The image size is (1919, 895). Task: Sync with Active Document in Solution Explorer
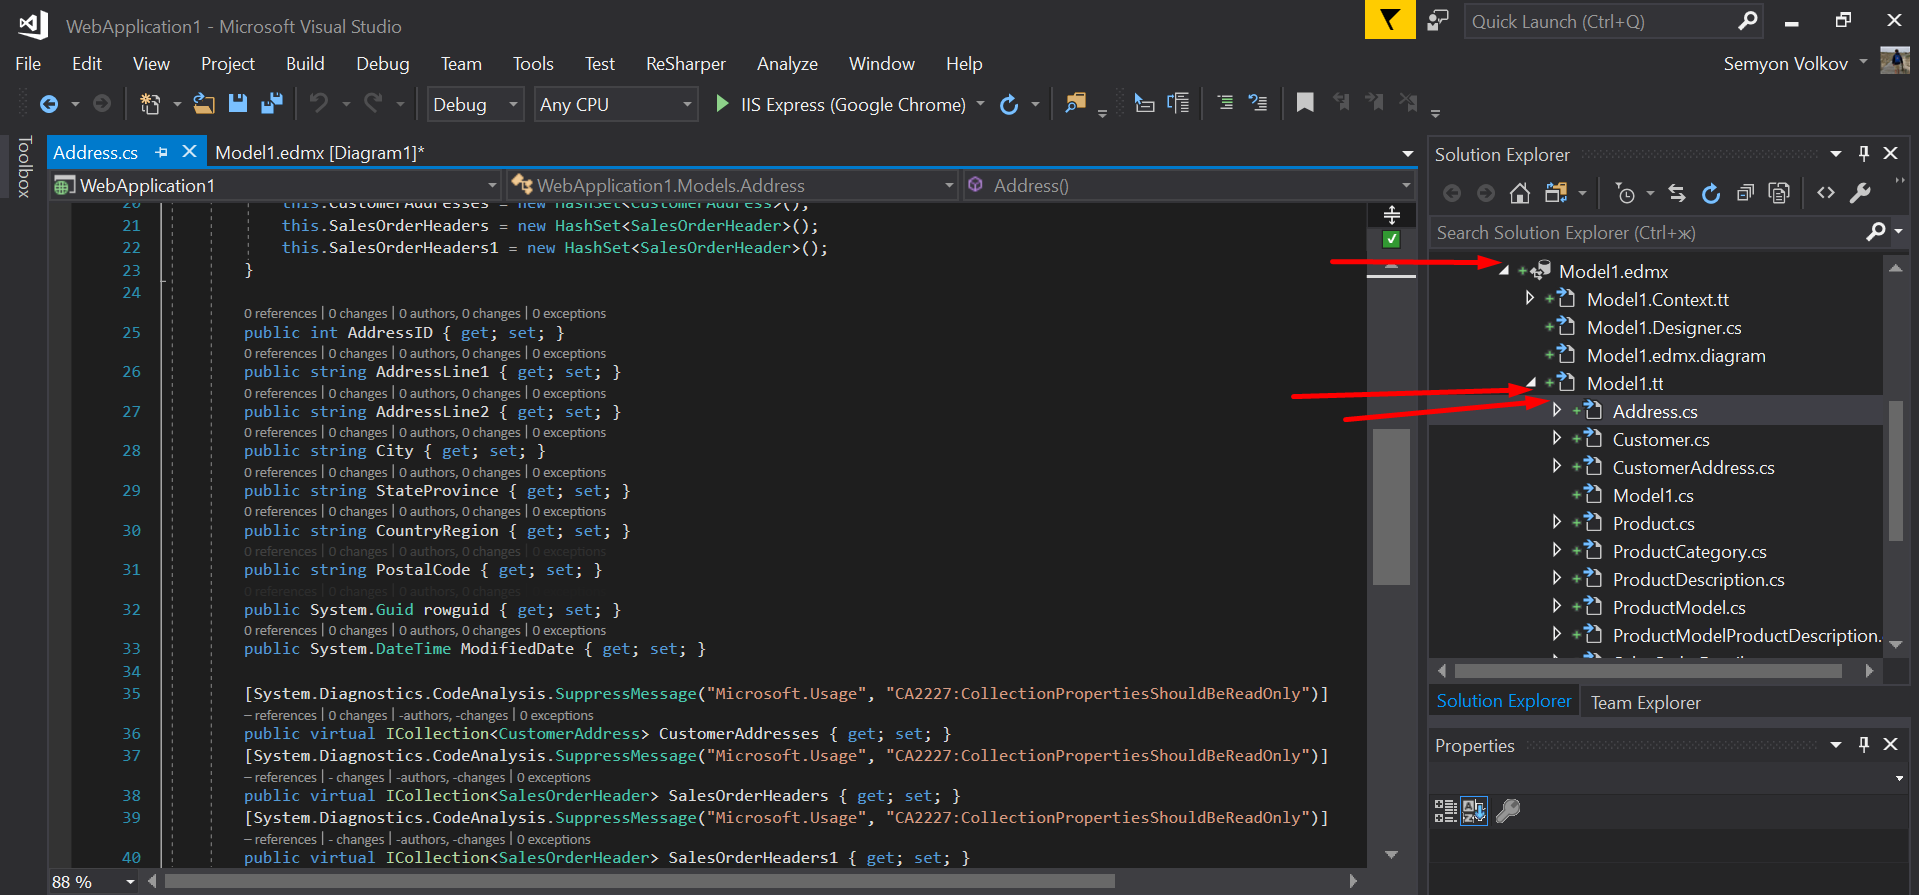1677,193
